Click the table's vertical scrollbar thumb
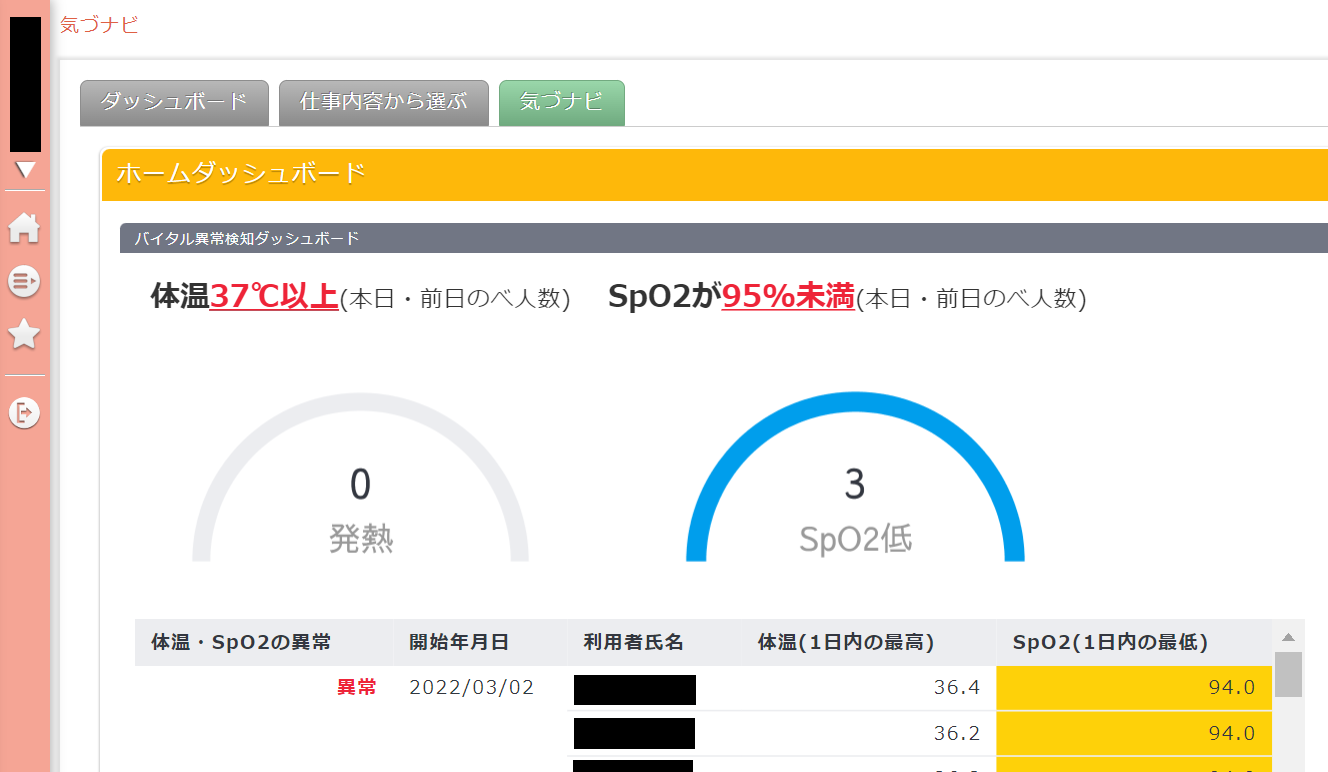 pos(1288,674)
